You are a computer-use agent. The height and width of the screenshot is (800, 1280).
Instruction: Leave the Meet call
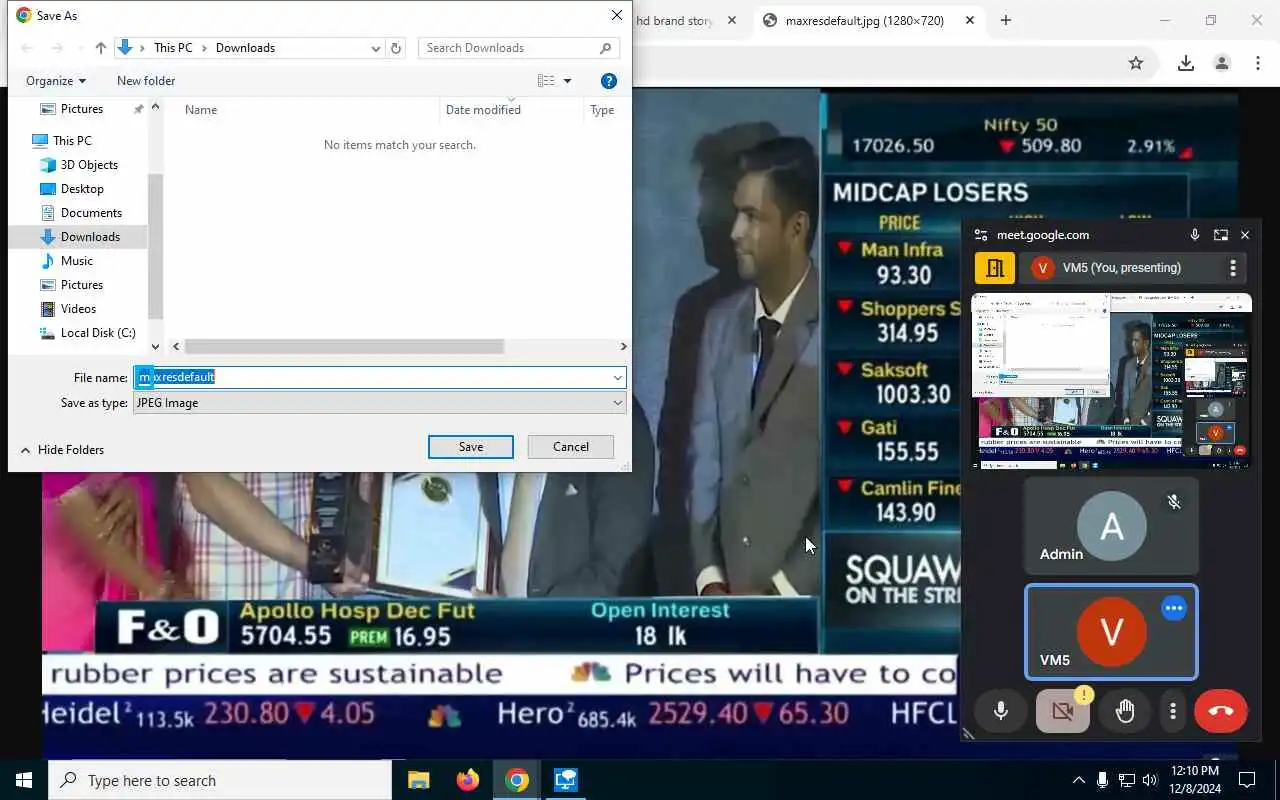[x=1221, y=711]
